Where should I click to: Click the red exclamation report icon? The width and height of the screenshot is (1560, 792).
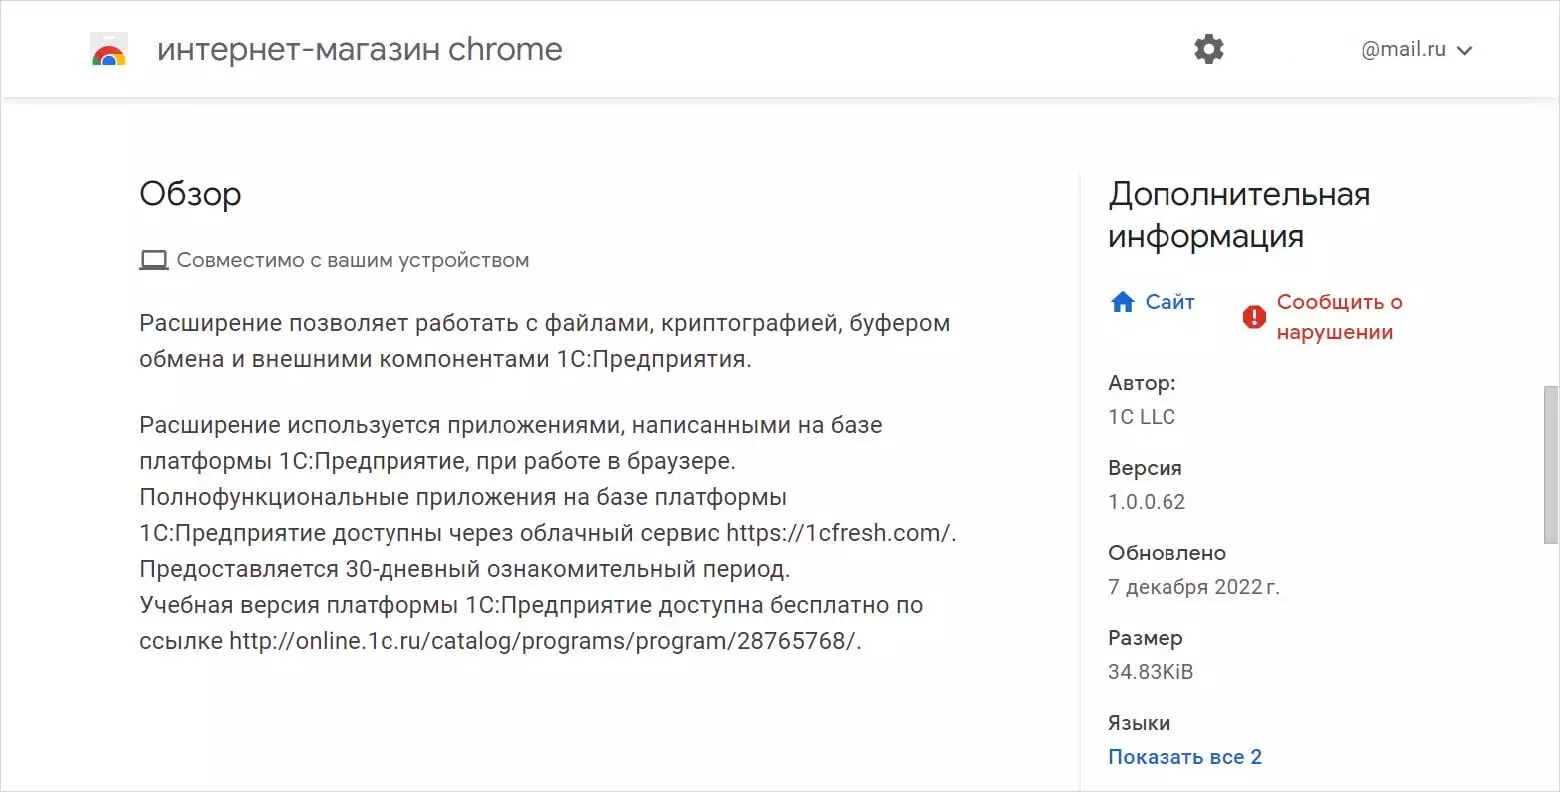pos(1254,317)
